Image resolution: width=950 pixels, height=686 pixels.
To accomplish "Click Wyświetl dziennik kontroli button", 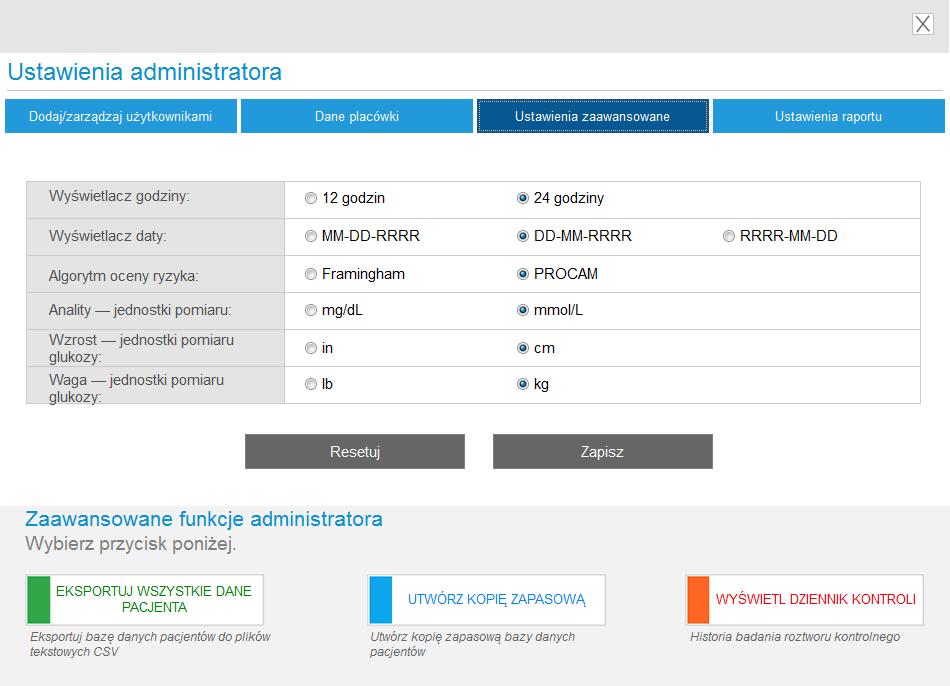I will tap(805, 599).
